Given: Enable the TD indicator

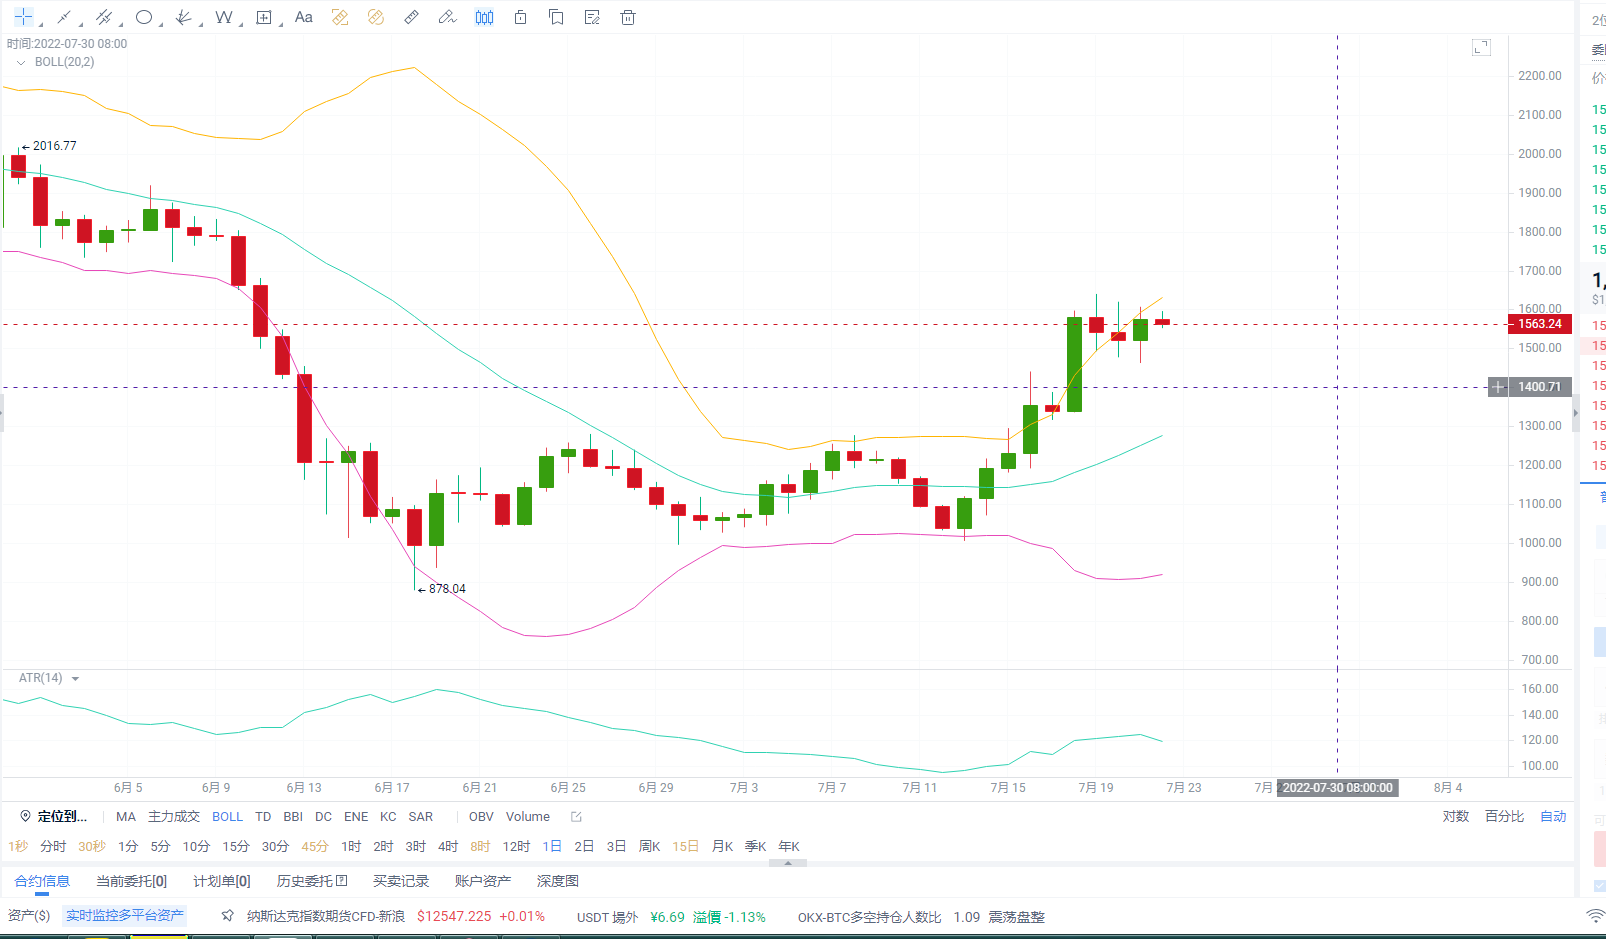Looking at the screenshot, I should pyautogui.click(x=263, y=816).
